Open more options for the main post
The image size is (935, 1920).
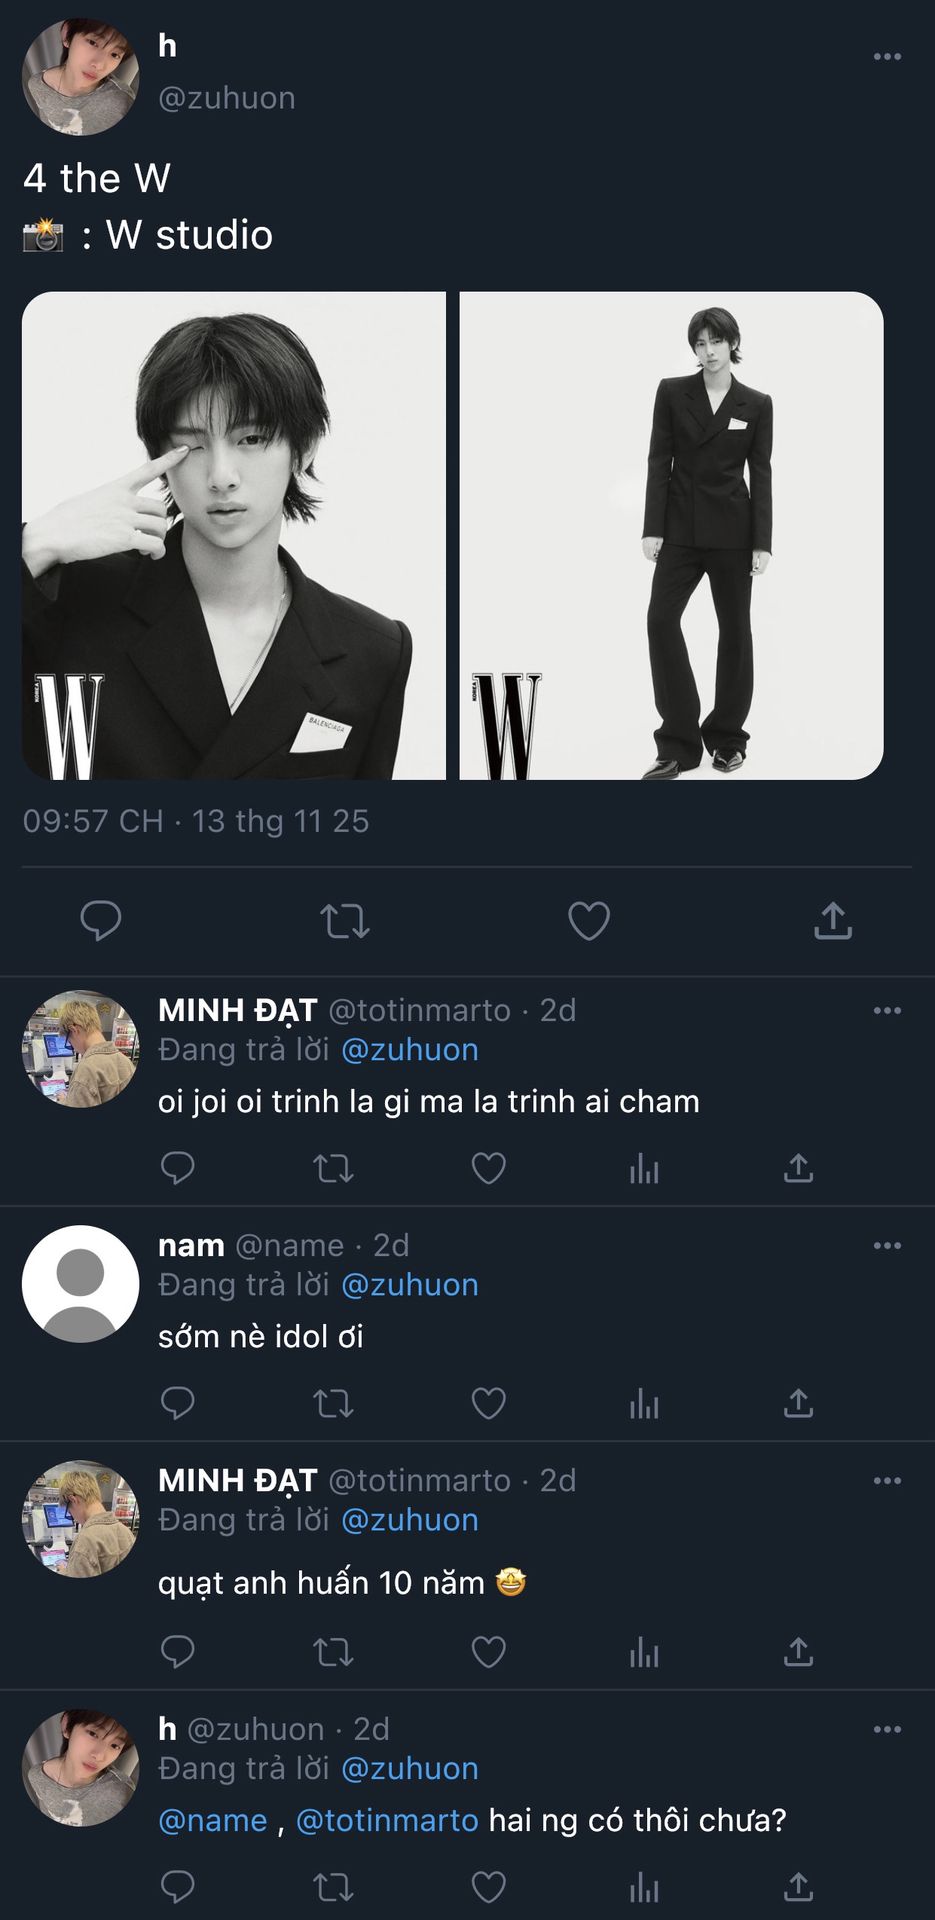tap(887, 57)
